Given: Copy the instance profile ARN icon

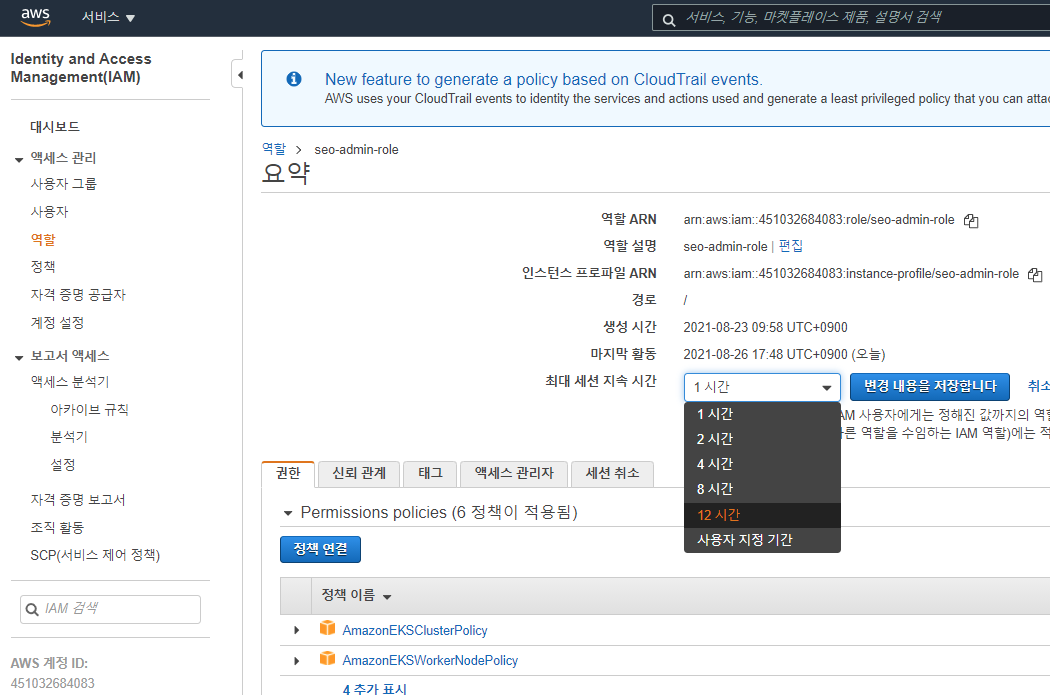Looking at the screenshot, I should click(1035, 275).
